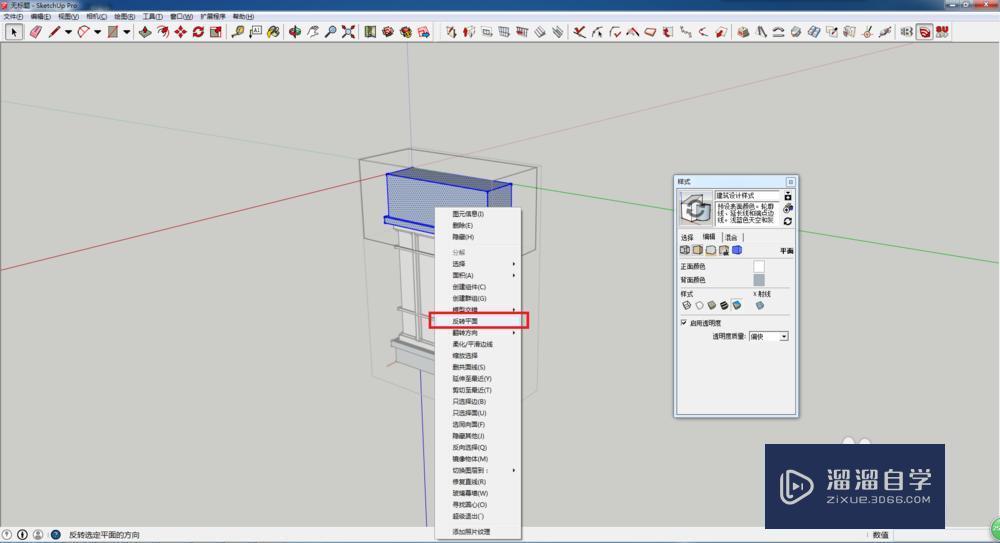
Task: Select the Offset tool
Action: [x=163, y=31]
